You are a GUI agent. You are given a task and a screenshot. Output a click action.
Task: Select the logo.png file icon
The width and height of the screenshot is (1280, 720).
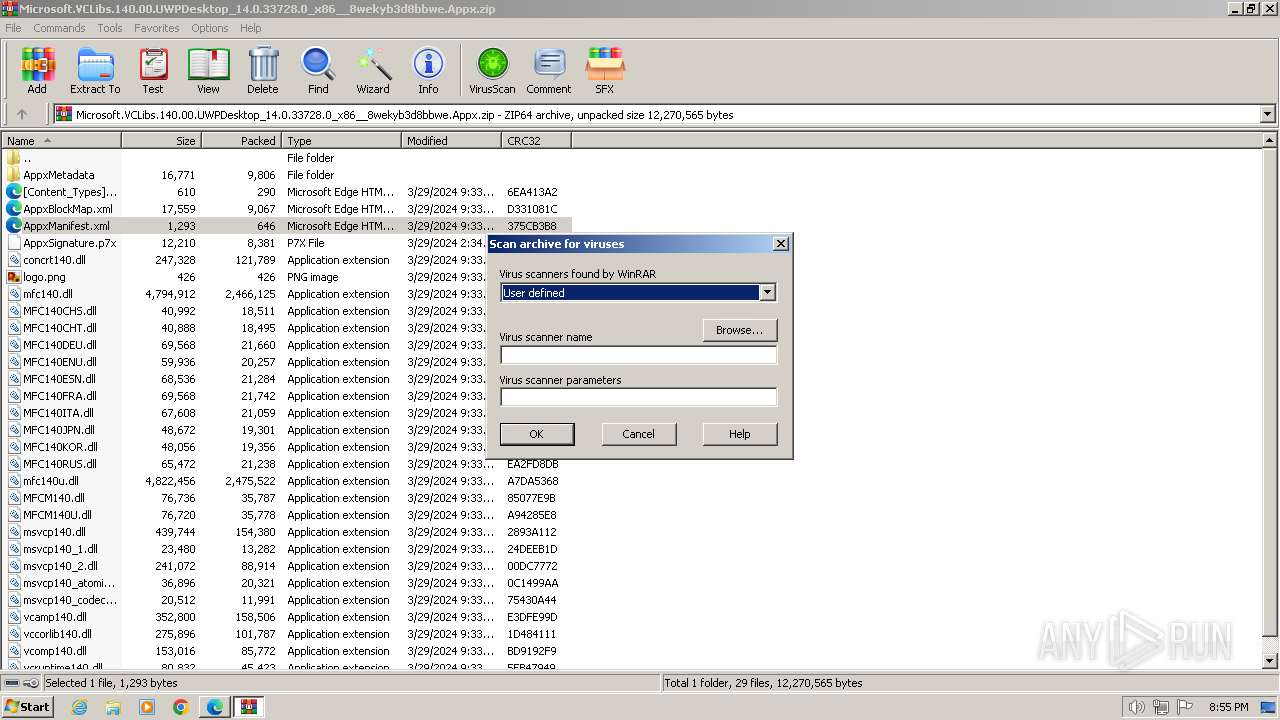pos(14,277)
